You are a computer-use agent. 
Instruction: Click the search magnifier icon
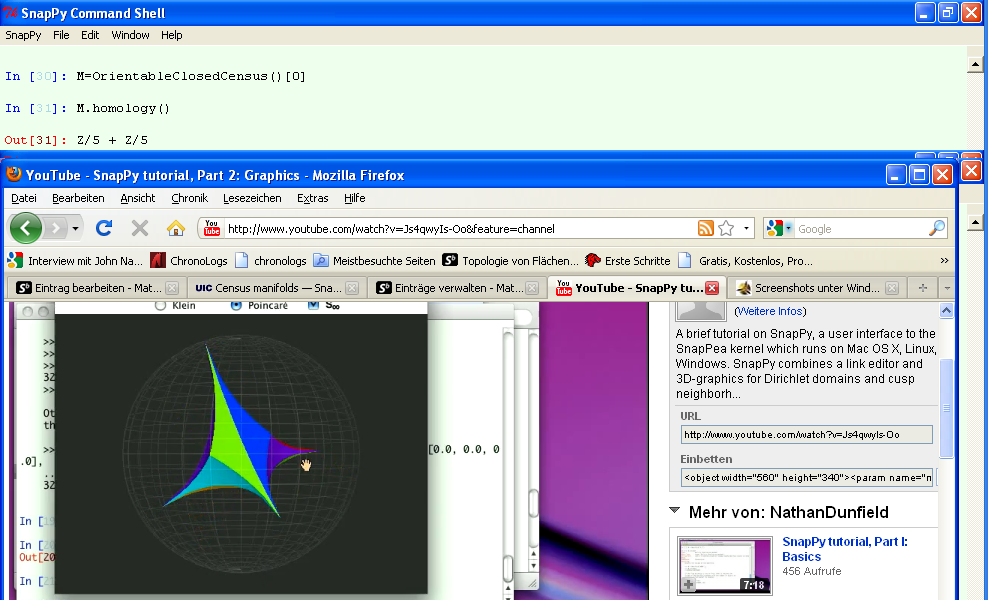(936, 228)
